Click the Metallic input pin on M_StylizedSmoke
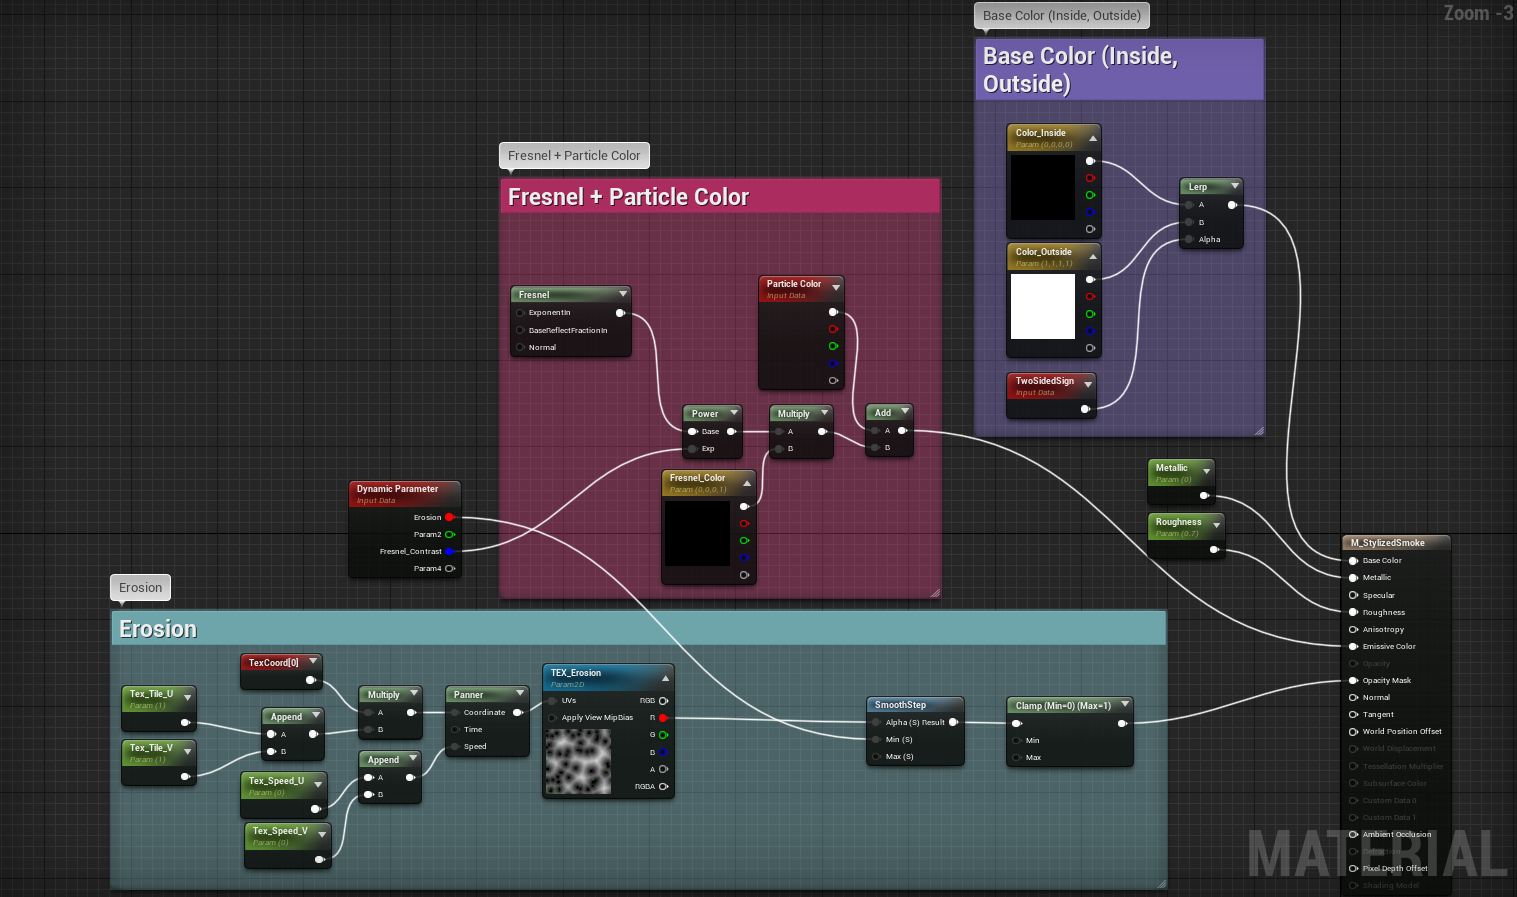 [1353, 578]
